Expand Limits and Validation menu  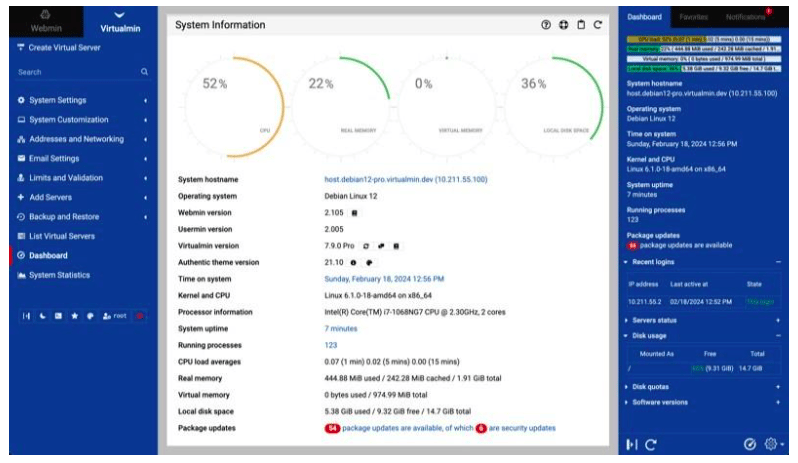pyautogui.click(x=83, y=178)
